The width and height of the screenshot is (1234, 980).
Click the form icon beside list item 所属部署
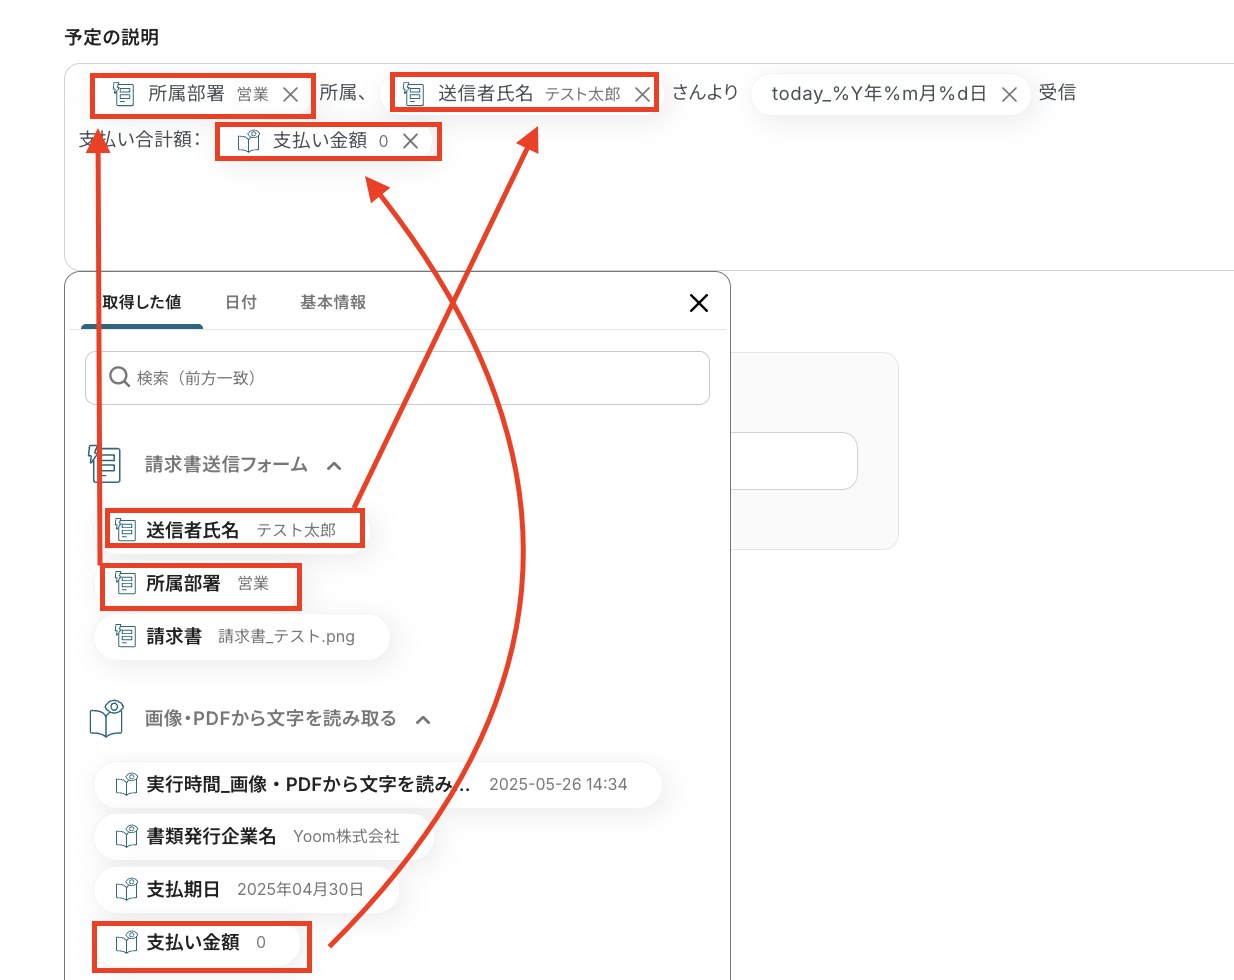point(125,582)
